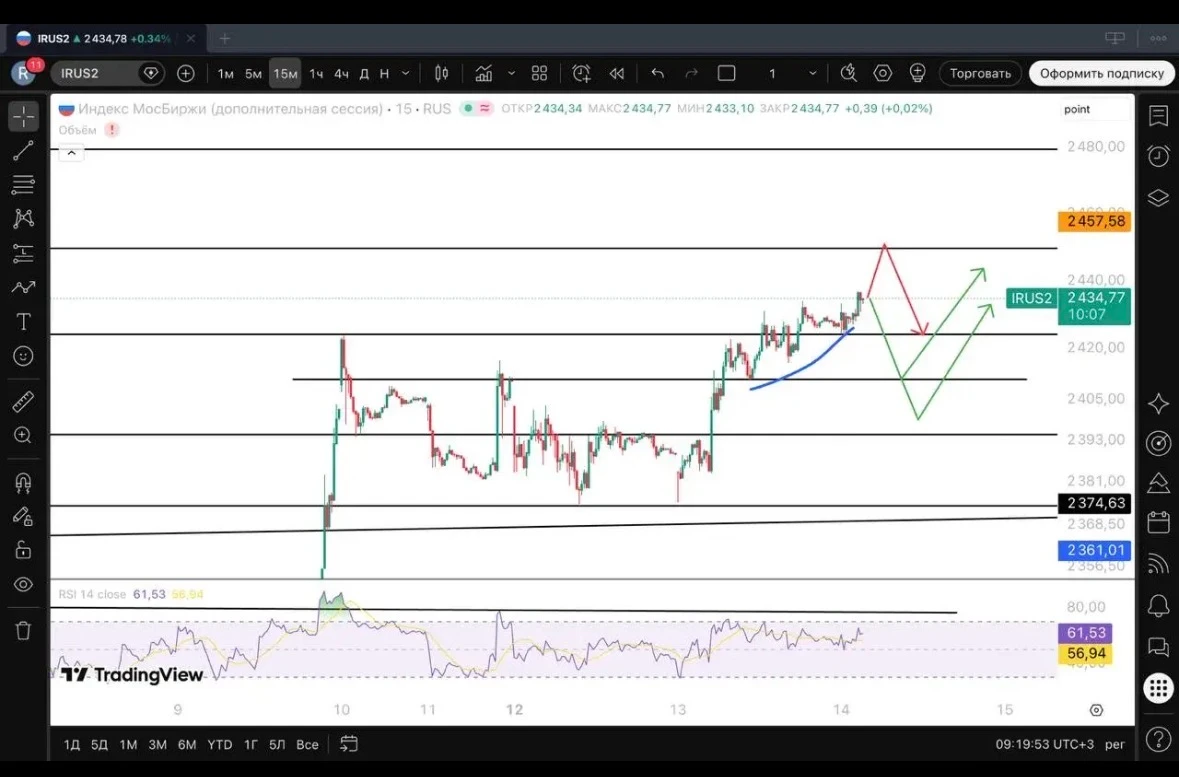The image size is (1179, 777).
Task: Create an alert from toolbar
Action: tap(580, 73)
